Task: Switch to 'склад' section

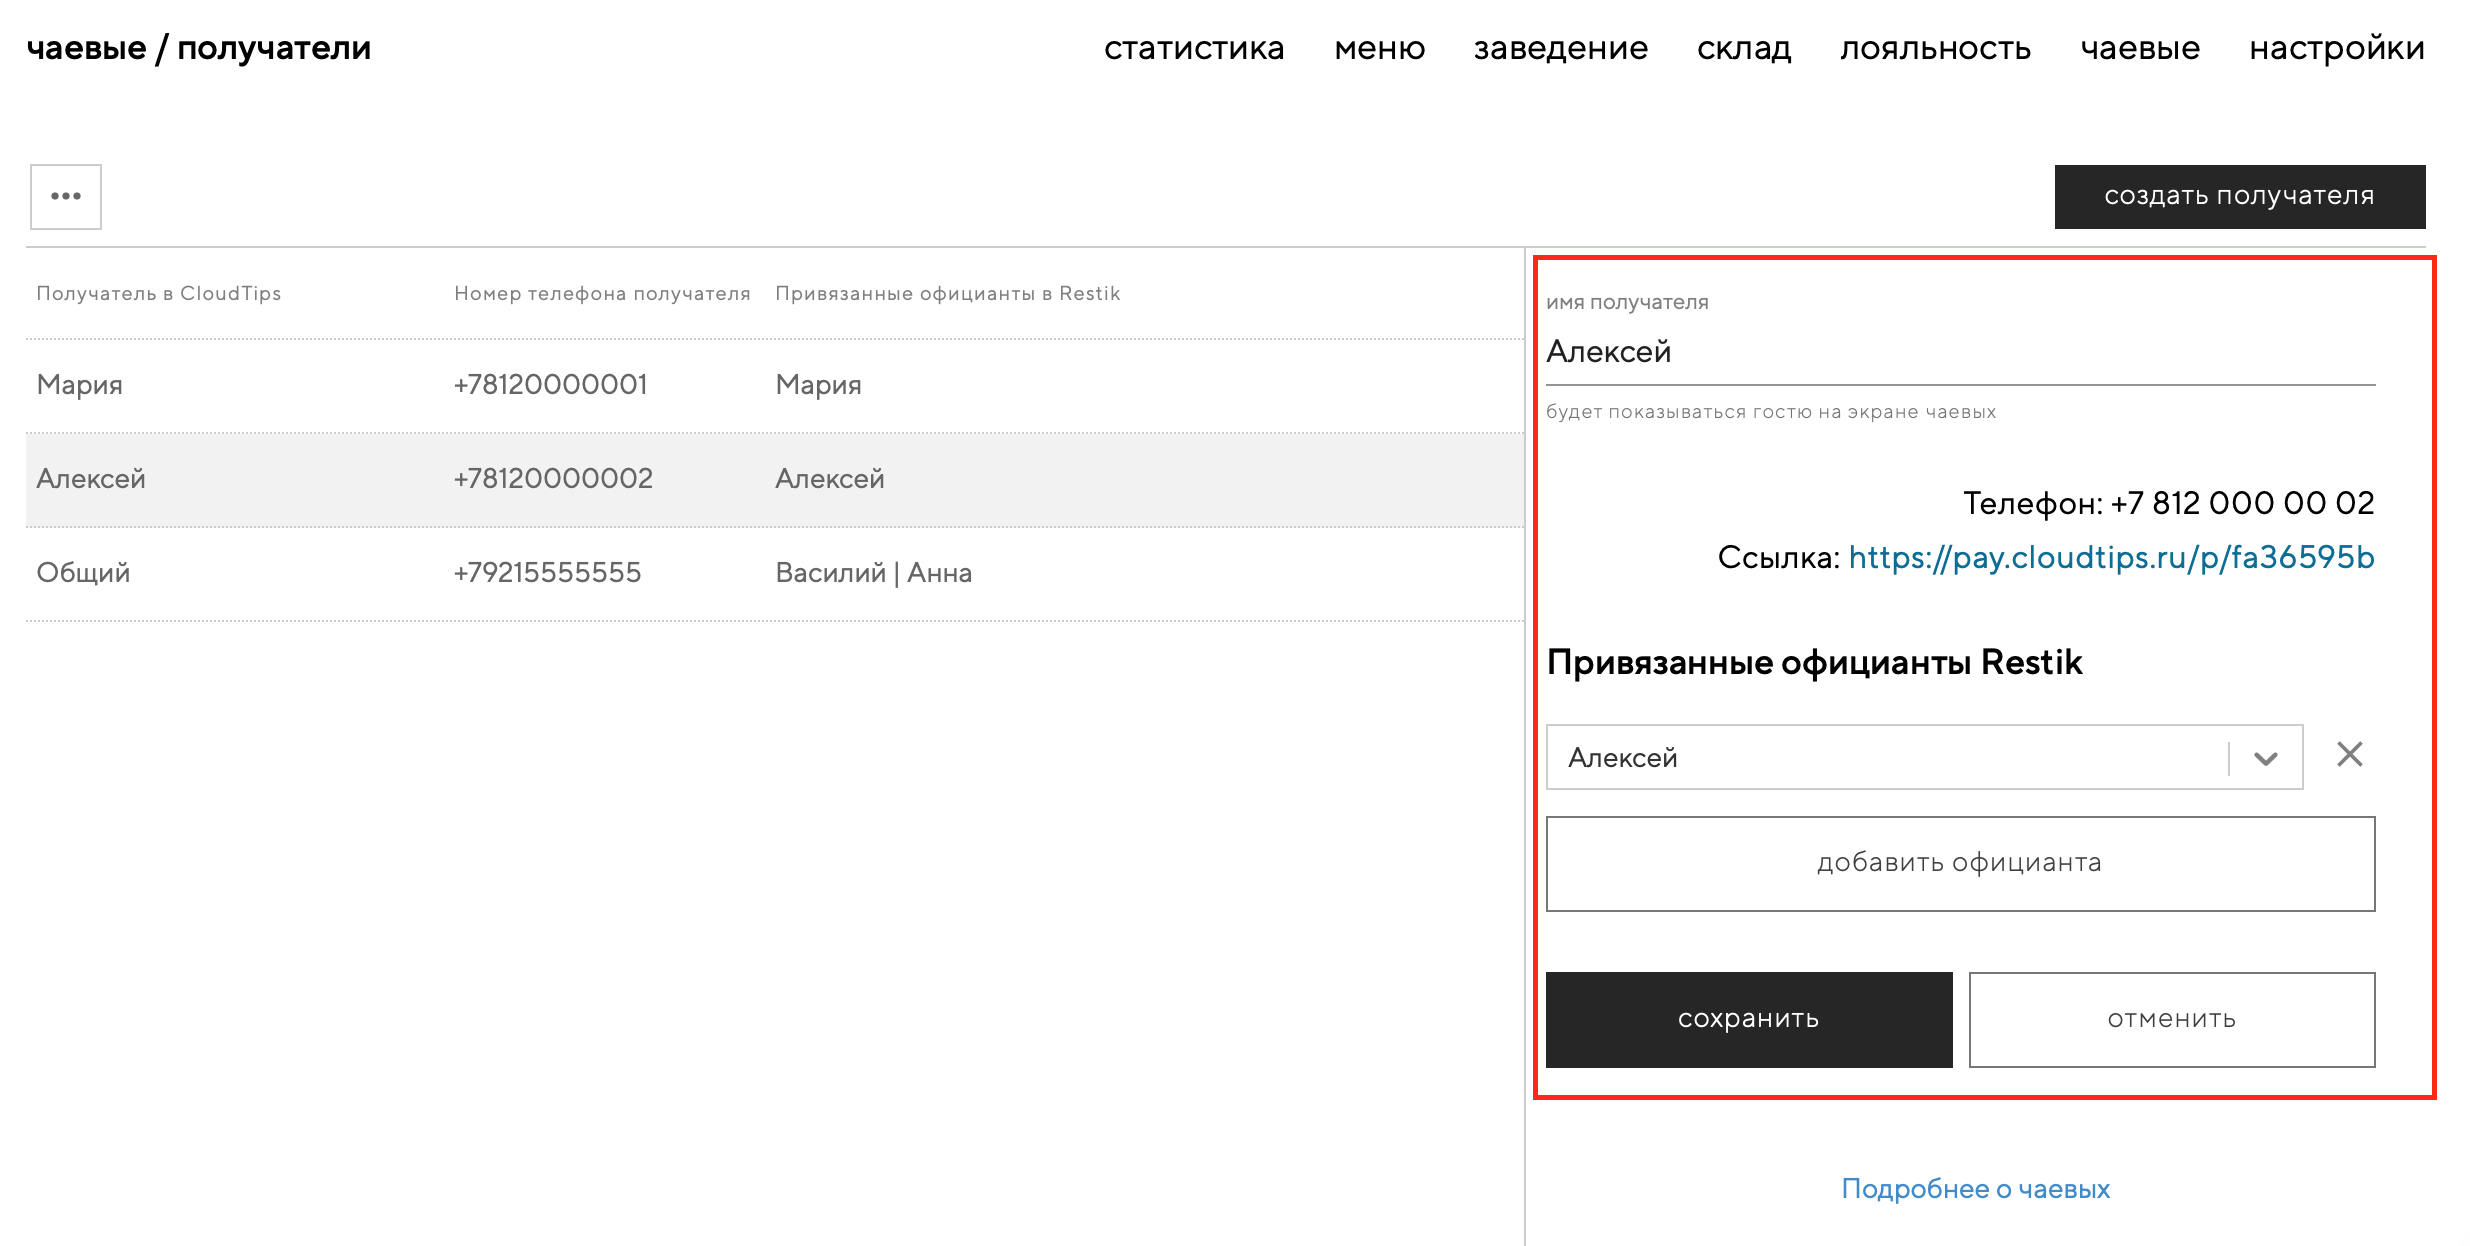Action: pyautogui.click(x=1743, y=48)
